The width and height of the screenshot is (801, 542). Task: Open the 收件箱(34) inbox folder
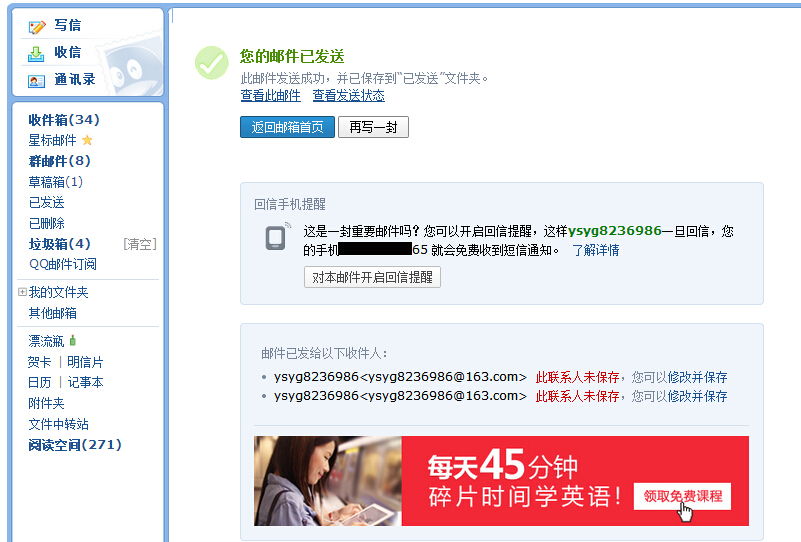[x=64, y=119]
